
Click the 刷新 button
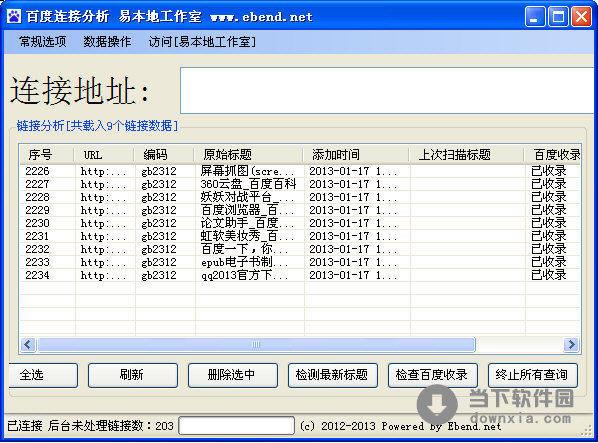(x=133, y=375)
